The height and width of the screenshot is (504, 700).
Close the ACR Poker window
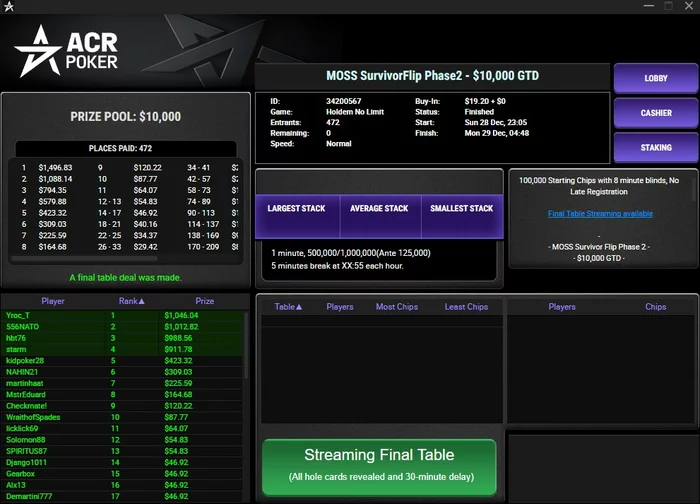(689, 6)
